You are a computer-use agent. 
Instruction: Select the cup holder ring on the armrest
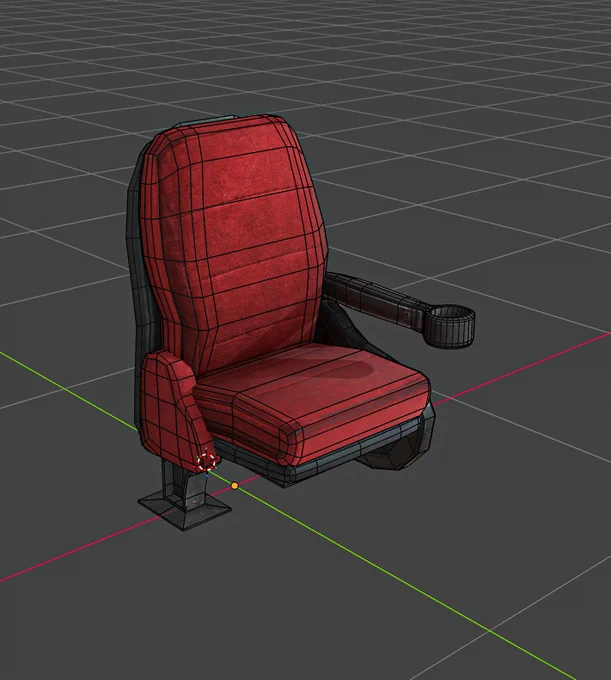449,326
